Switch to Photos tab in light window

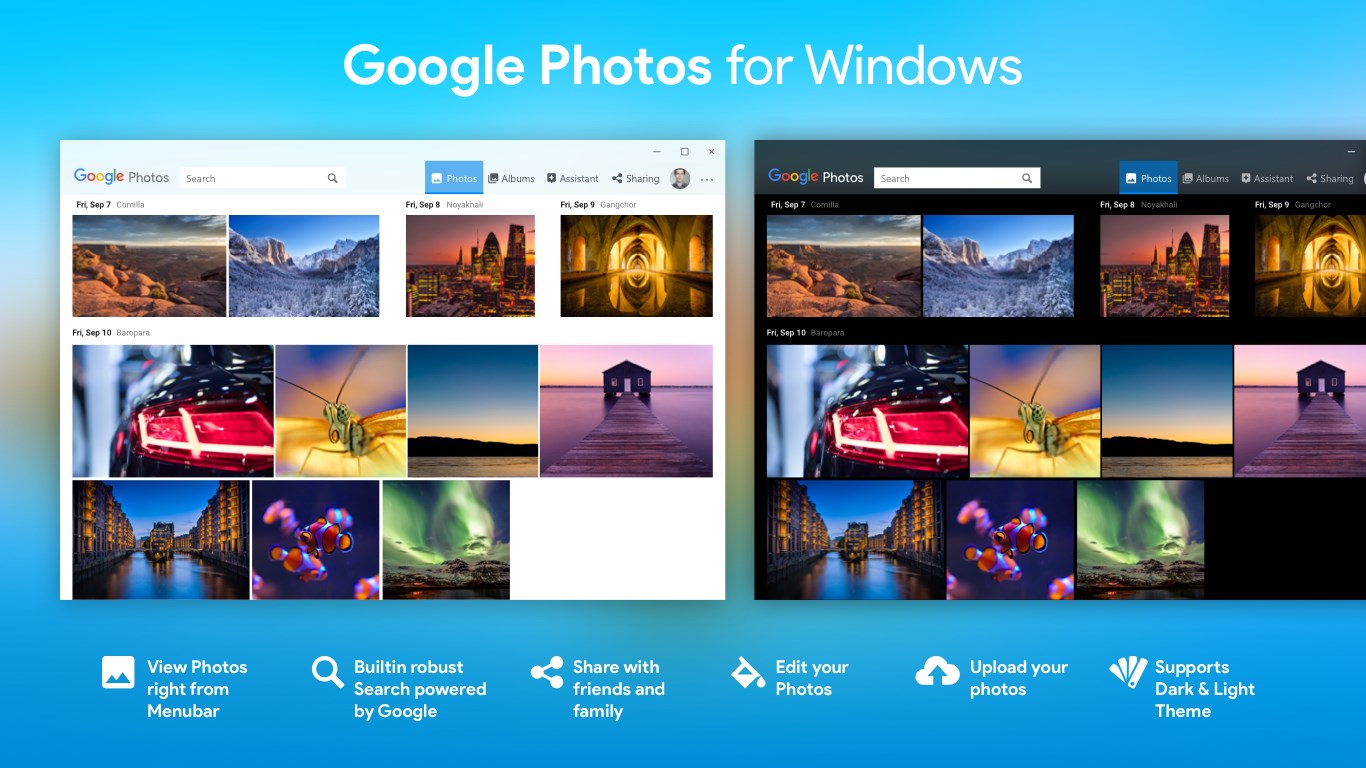(454, 178)
